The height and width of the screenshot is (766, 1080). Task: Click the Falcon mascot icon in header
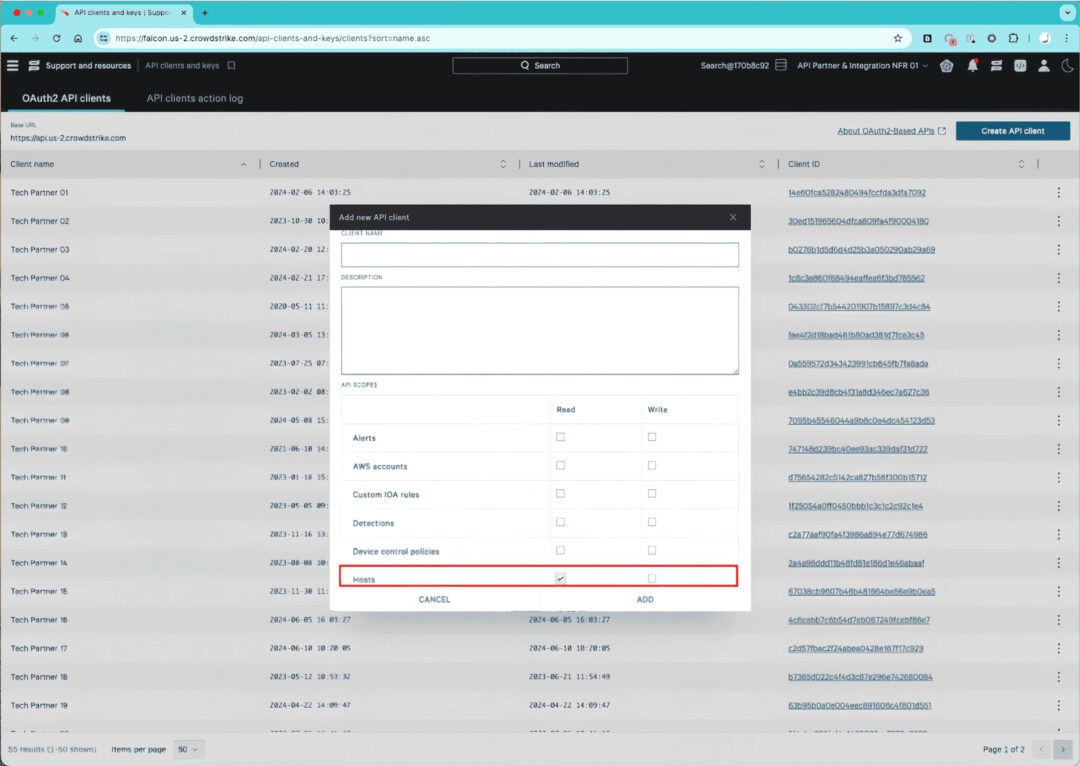coord(946,65)
